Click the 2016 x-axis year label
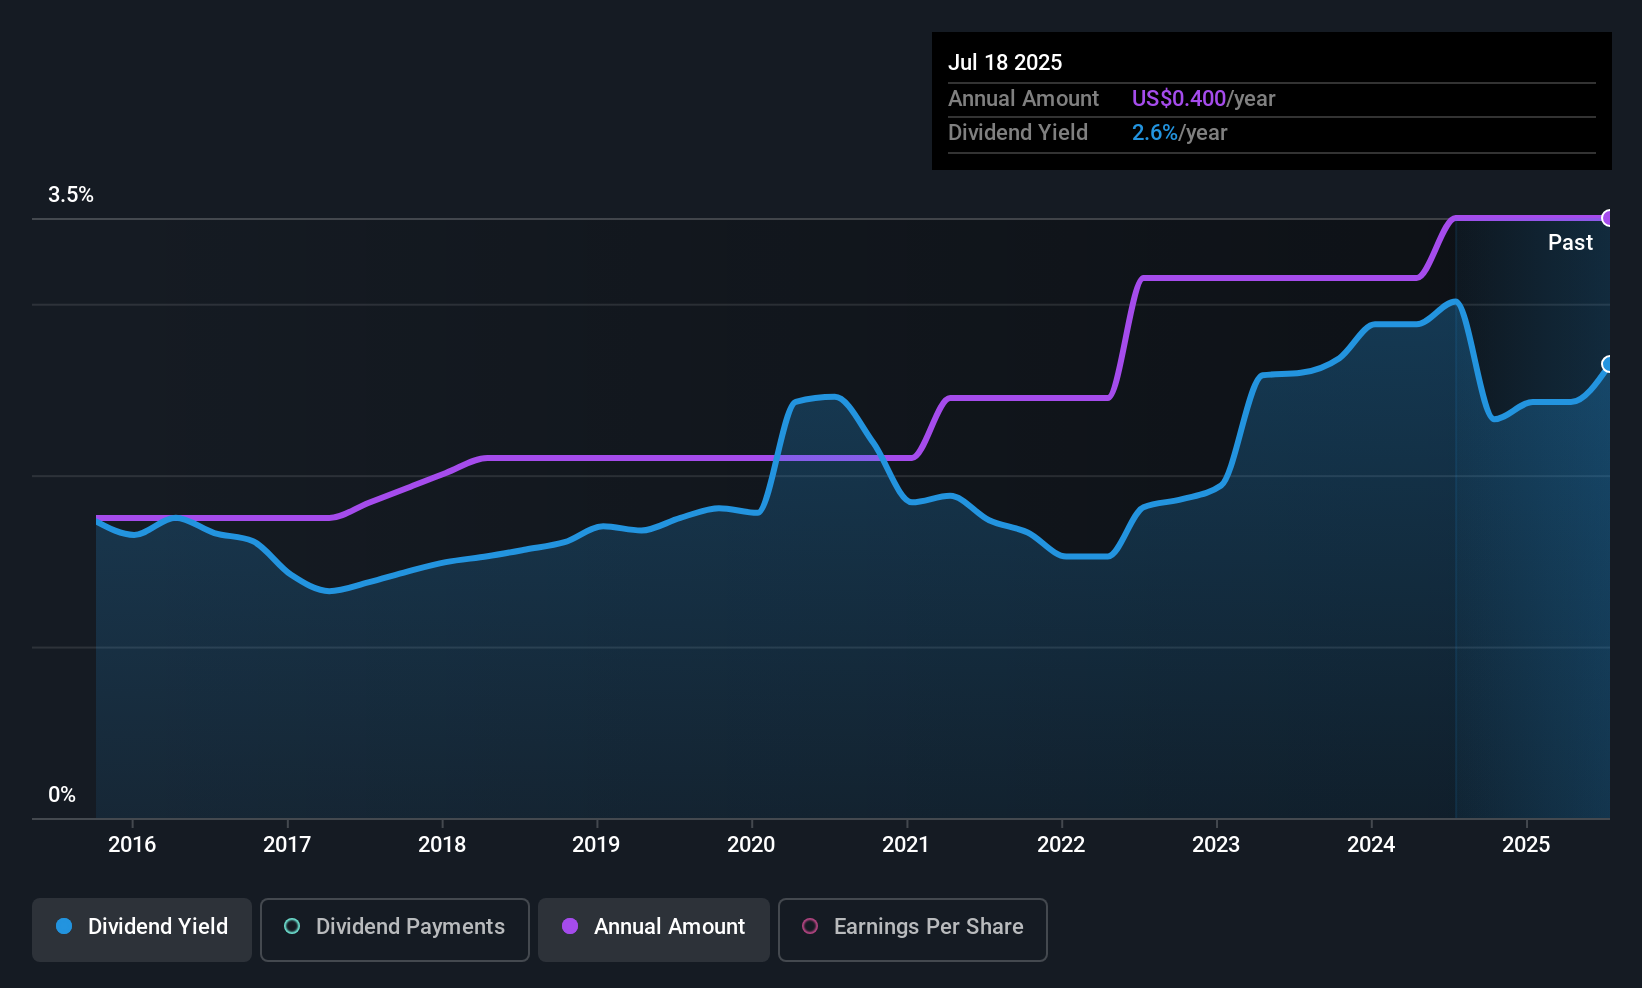Viewport: 1642px width, 988px height. pos(132,845)
